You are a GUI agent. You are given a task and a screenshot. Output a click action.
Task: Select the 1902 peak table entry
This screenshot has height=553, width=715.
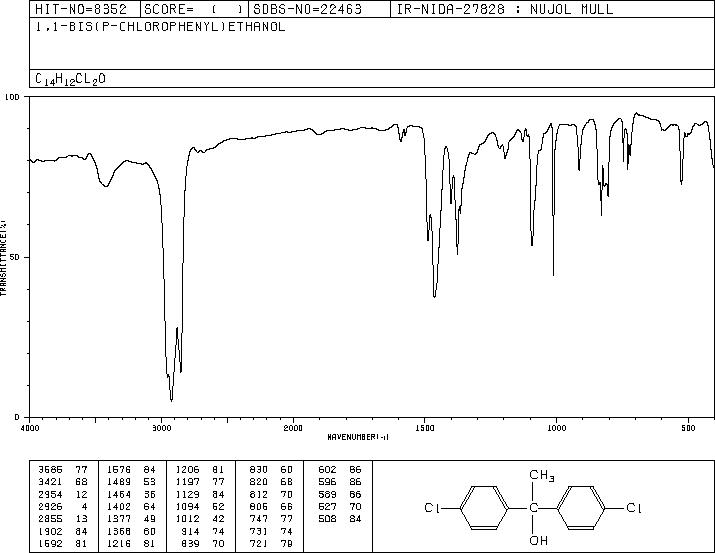click(63, 531)
